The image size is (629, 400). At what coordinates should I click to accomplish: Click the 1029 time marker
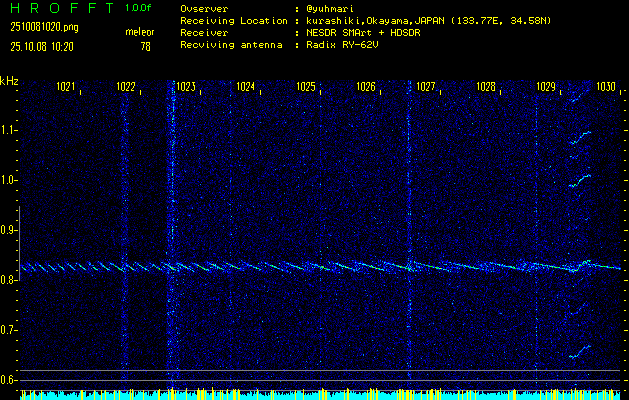546,87
